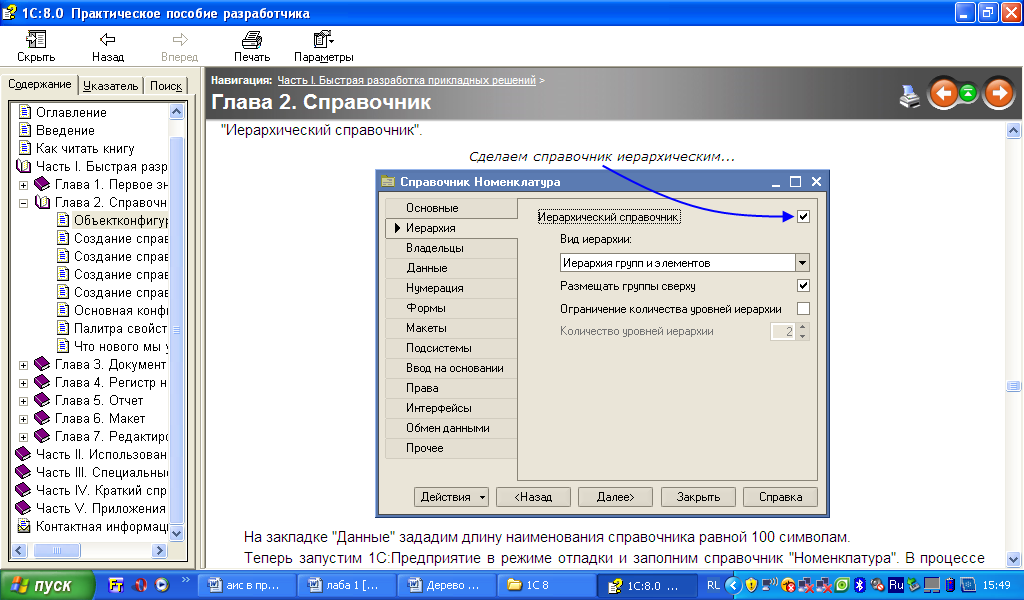Open the Действия dropdown button
Screen dimensions: 1024x600
pos(451,497)
